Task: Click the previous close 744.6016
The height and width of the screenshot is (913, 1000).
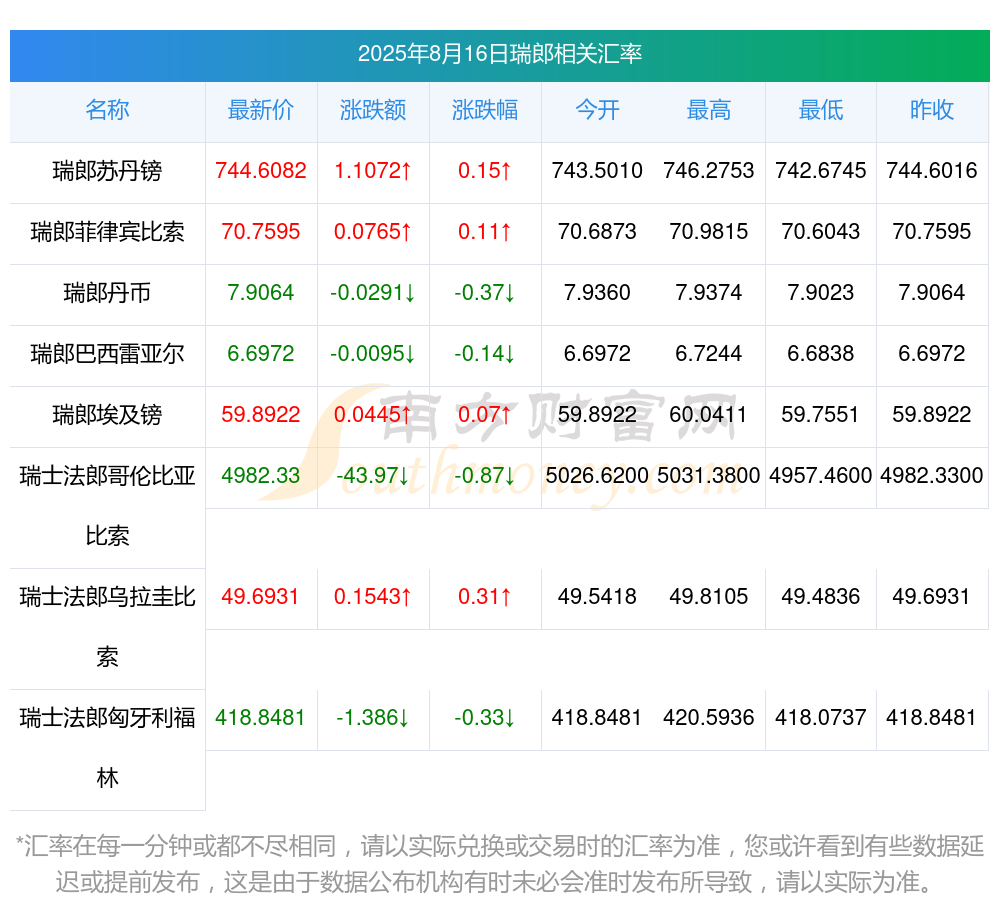Action: click(x=932, y=171)
